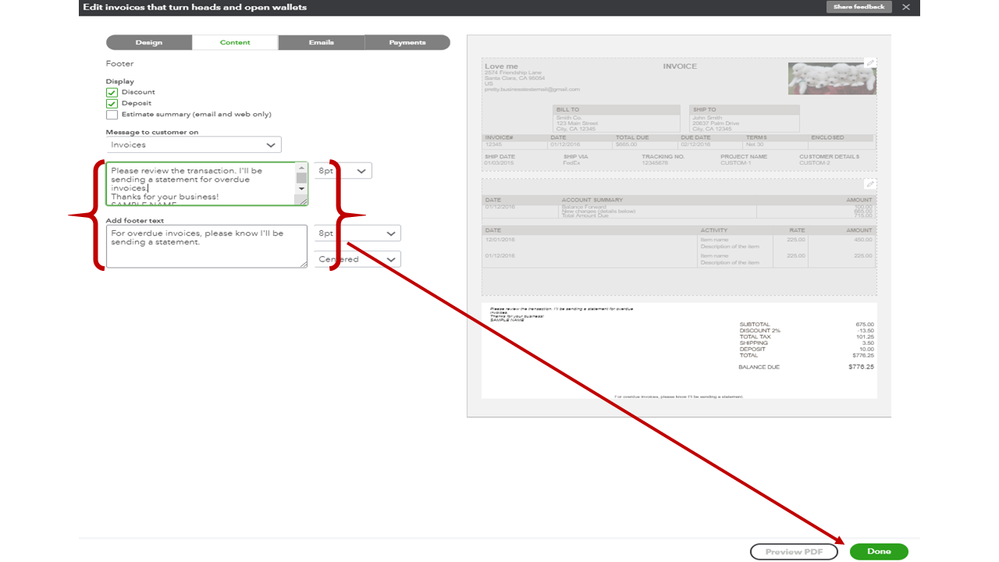This screenshot has width=999, height=562.
Task: Click the ACTIVITY column header in preview
Action: [x=714, y=230]
